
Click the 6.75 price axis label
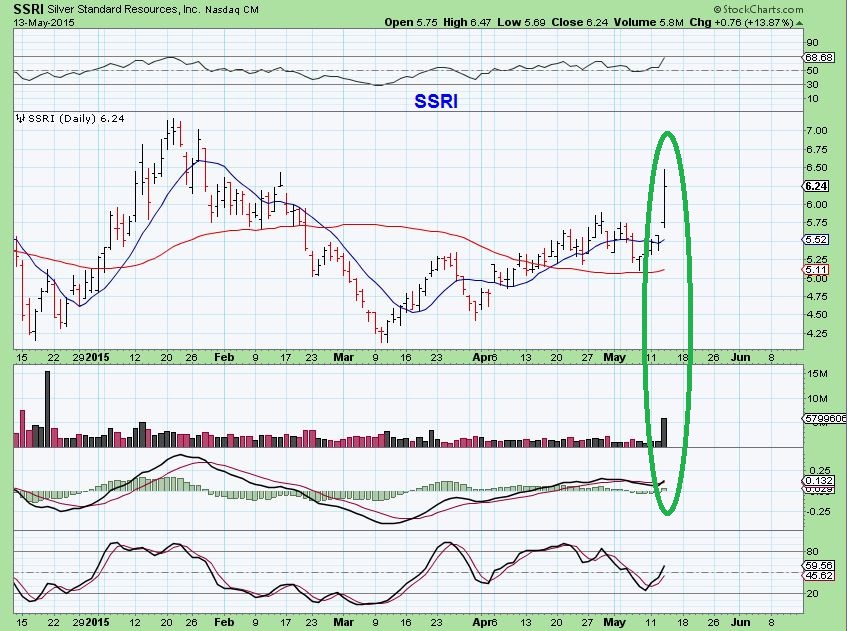tap(816, 149)
